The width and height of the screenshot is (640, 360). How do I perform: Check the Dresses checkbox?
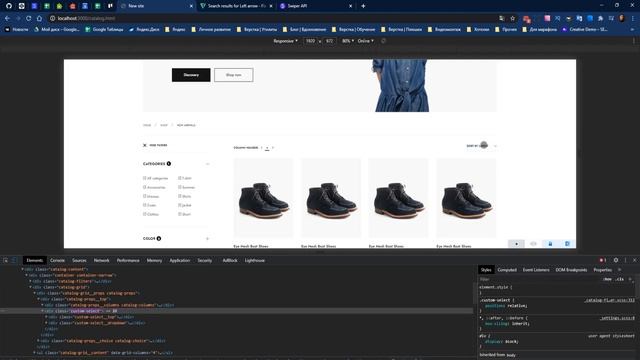(x=144, y=196)
